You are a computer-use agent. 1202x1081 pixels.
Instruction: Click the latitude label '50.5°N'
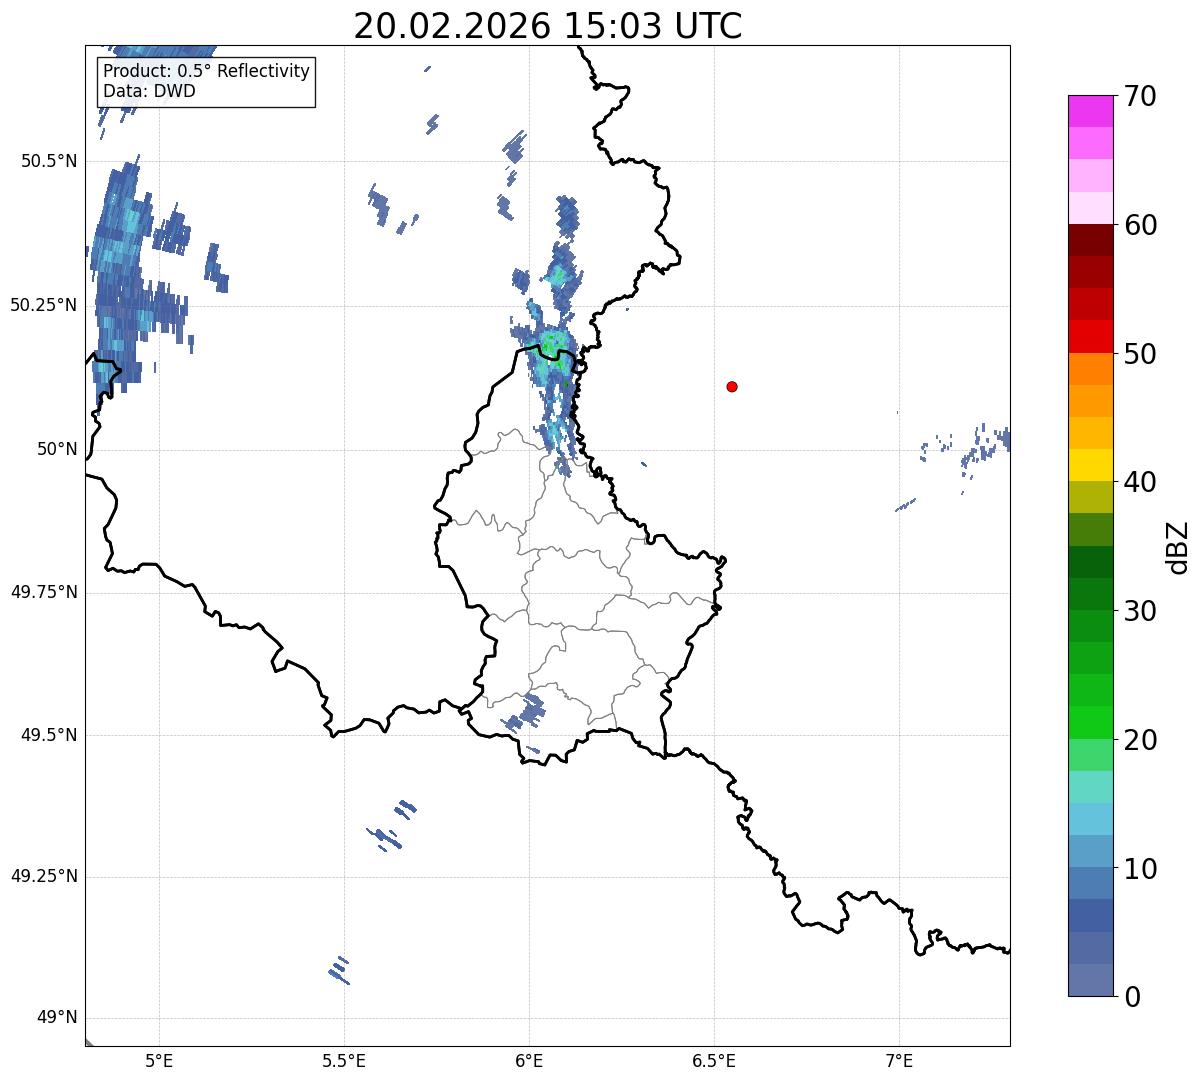49,161
